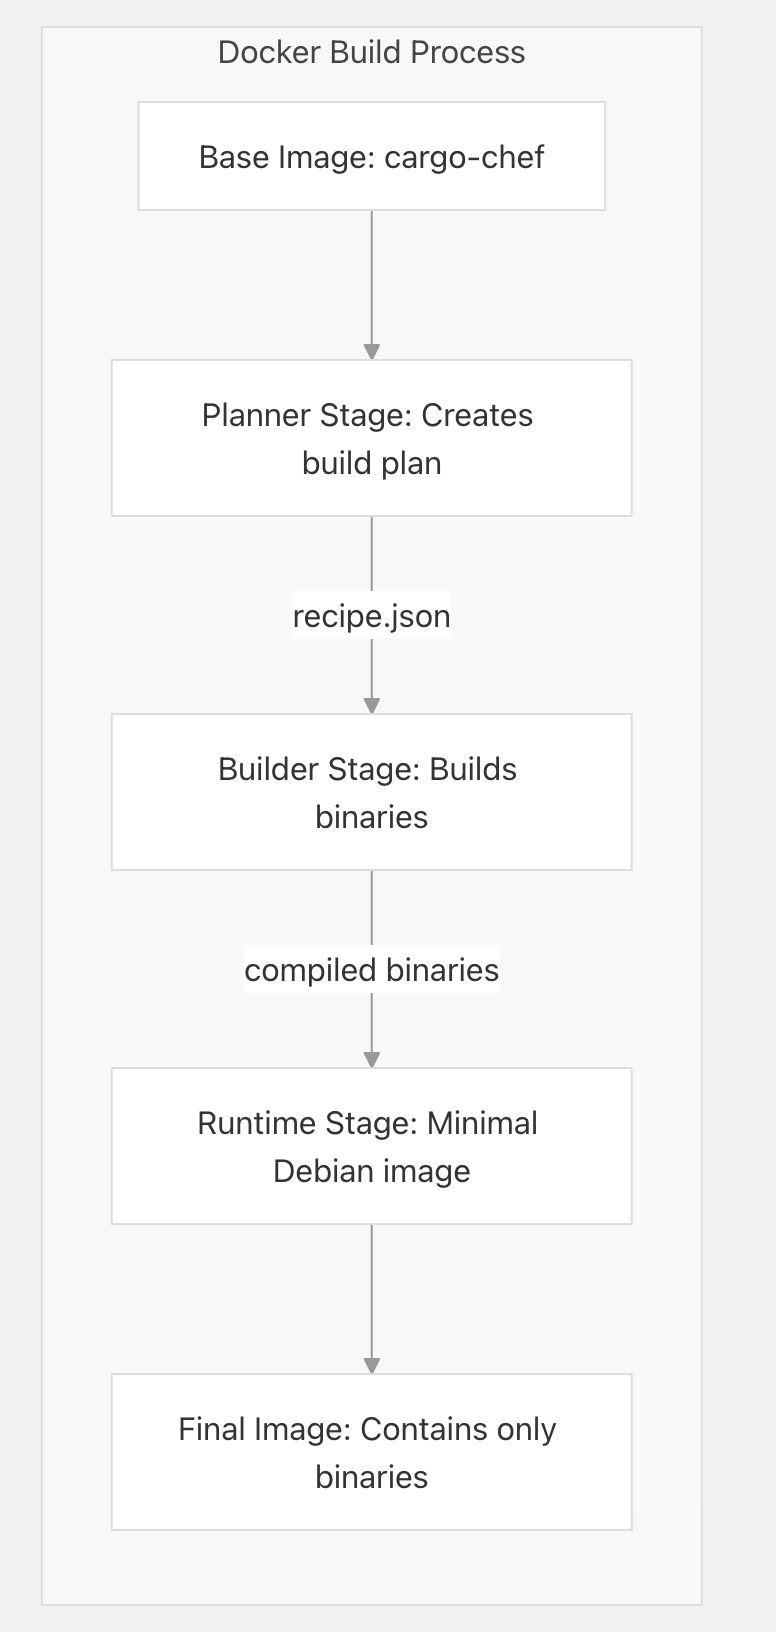
Task: Click the arrowhead entering Planner Stage node
Action: pyautogui.click(x=372, y=351)
